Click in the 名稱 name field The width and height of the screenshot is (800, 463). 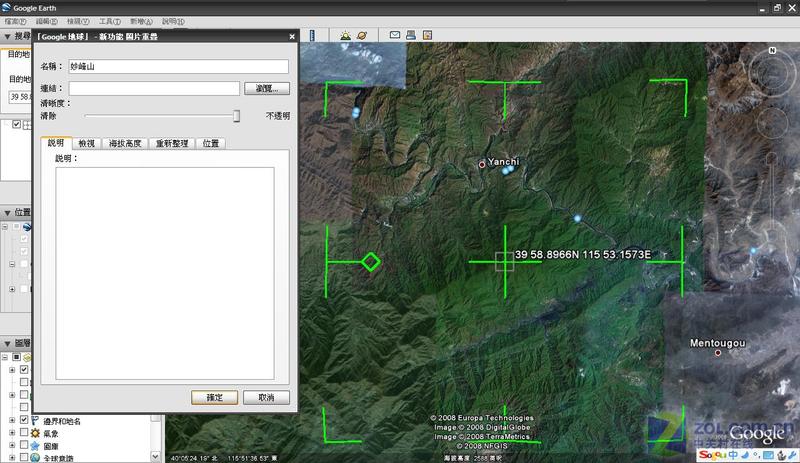(179, 66)
